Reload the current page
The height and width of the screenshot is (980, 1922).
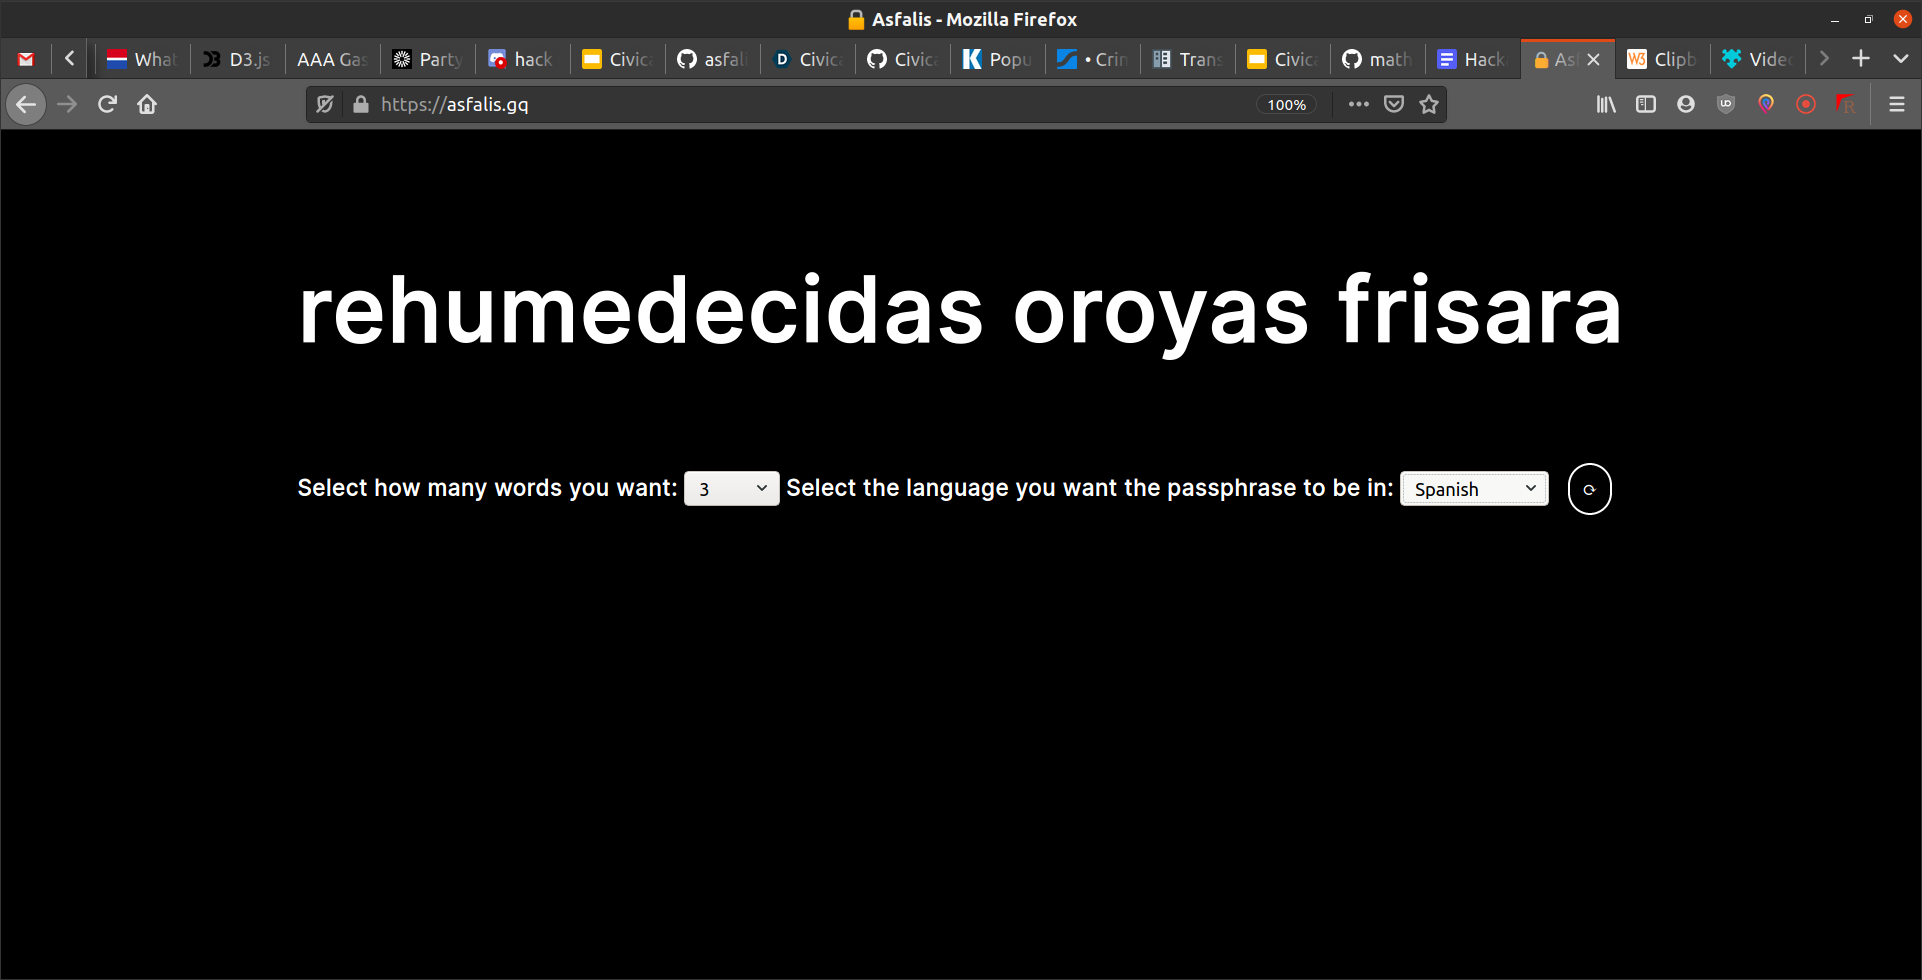107,104
